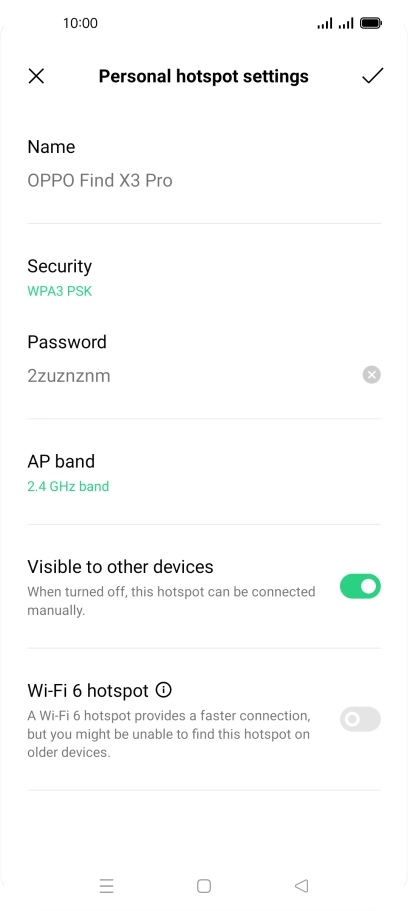The height and width of the screenshot is (911, 408).
Task: Tap the battery icon in status bar
Action: point(371,23)
